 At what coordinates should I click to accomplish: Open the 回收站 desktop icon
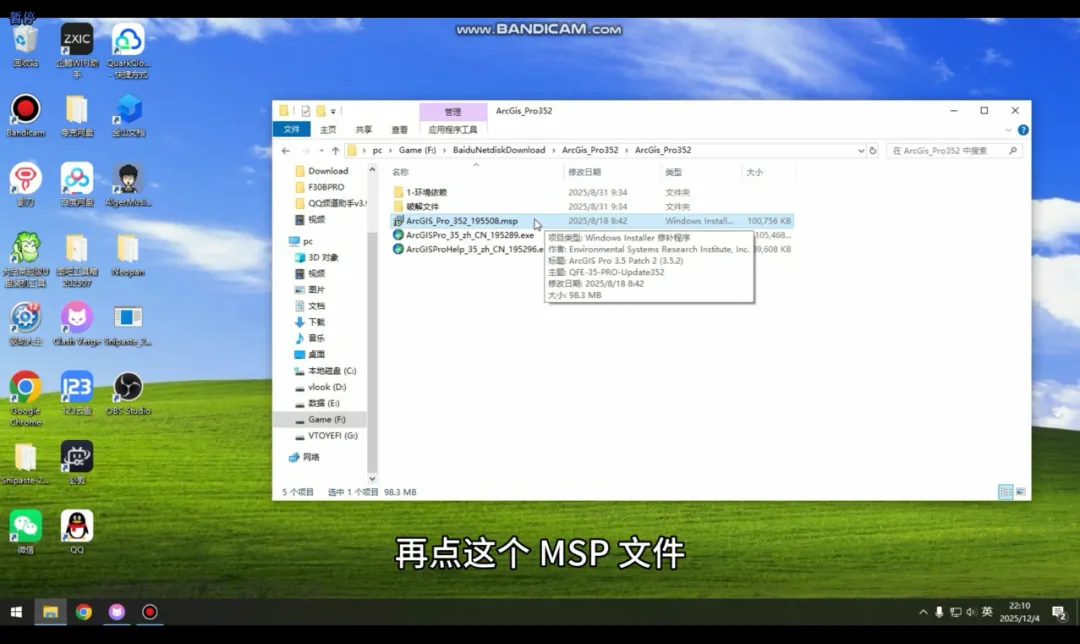(25, 47)
